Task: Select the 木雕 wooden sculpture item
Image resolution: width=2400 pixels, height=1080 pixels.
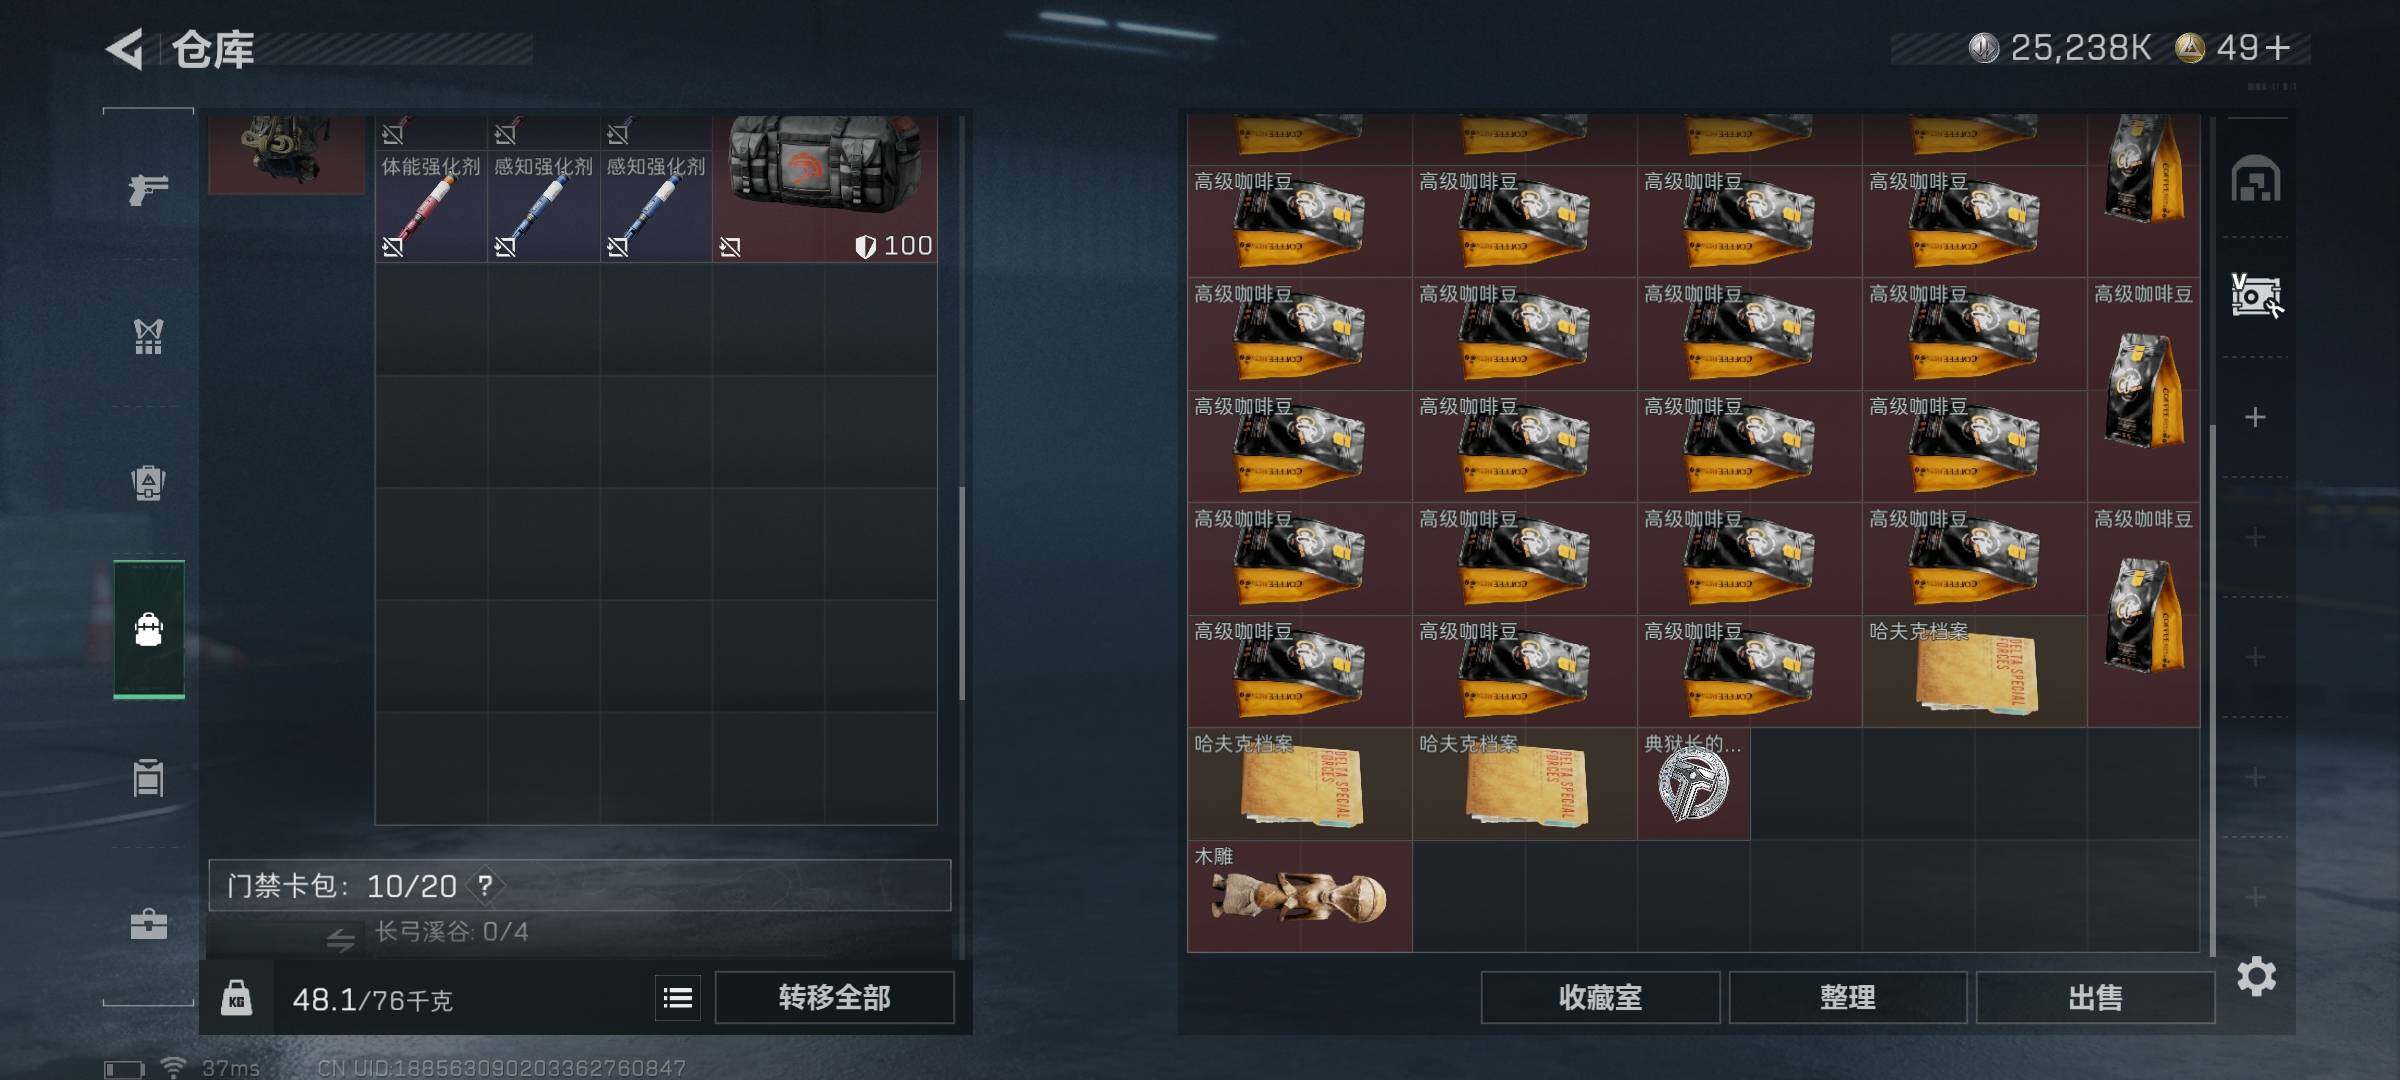Action: (x=1299, y=896)
